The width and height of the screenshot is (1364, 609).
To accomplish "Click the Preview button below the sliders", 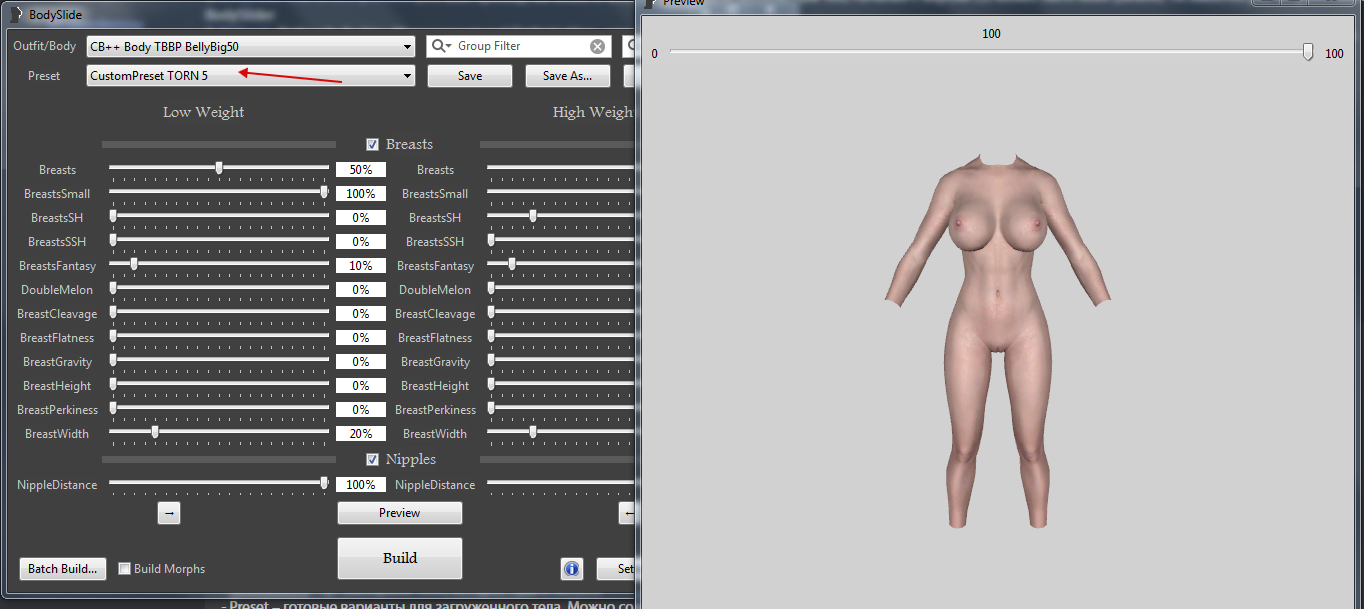I will tap(399, 513).
